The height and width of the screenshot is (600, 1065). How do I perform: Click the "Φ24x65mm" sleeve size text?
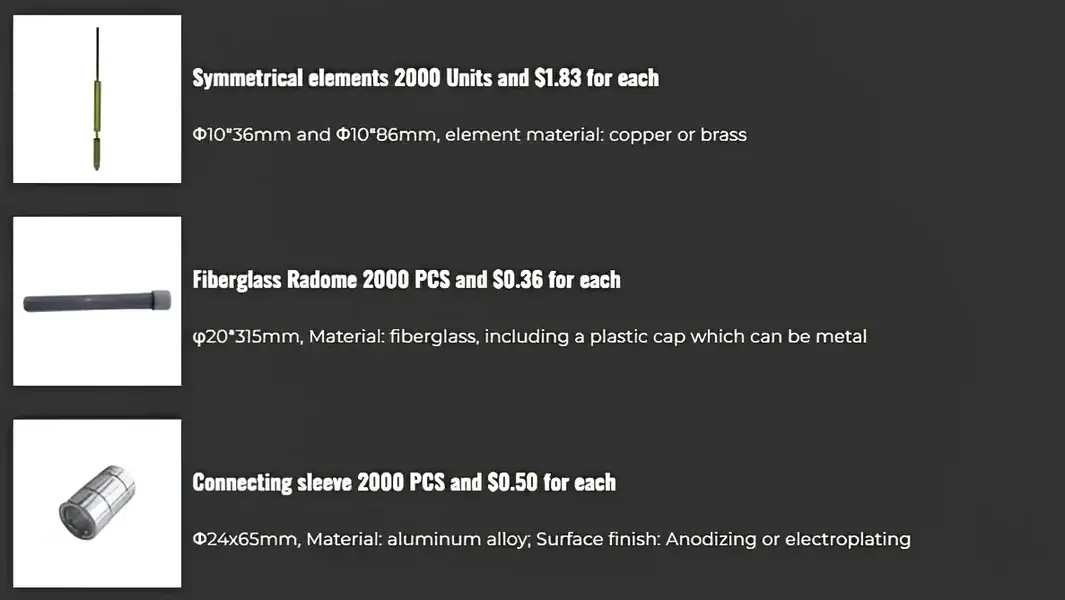click(245, 540)
